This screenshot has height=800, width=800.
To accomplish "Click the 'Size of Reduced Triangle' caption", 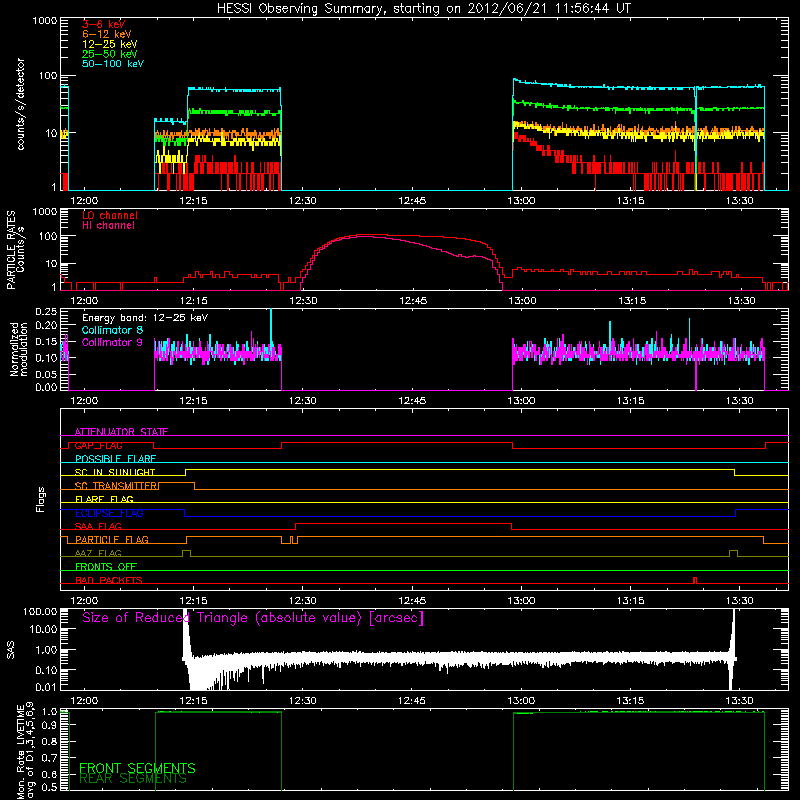I will (253, 618).
